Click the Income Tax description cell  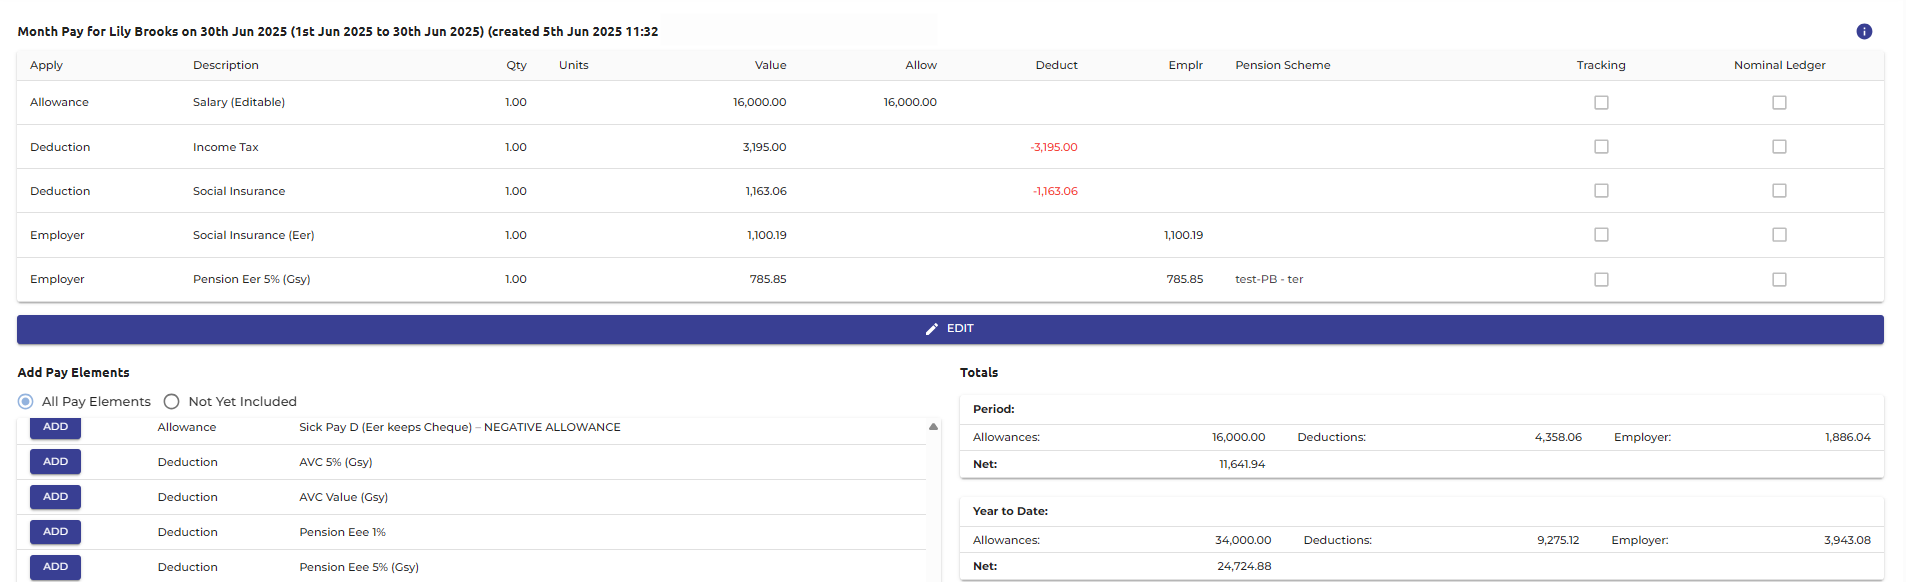pyautogui.click(x=226, y=147)
